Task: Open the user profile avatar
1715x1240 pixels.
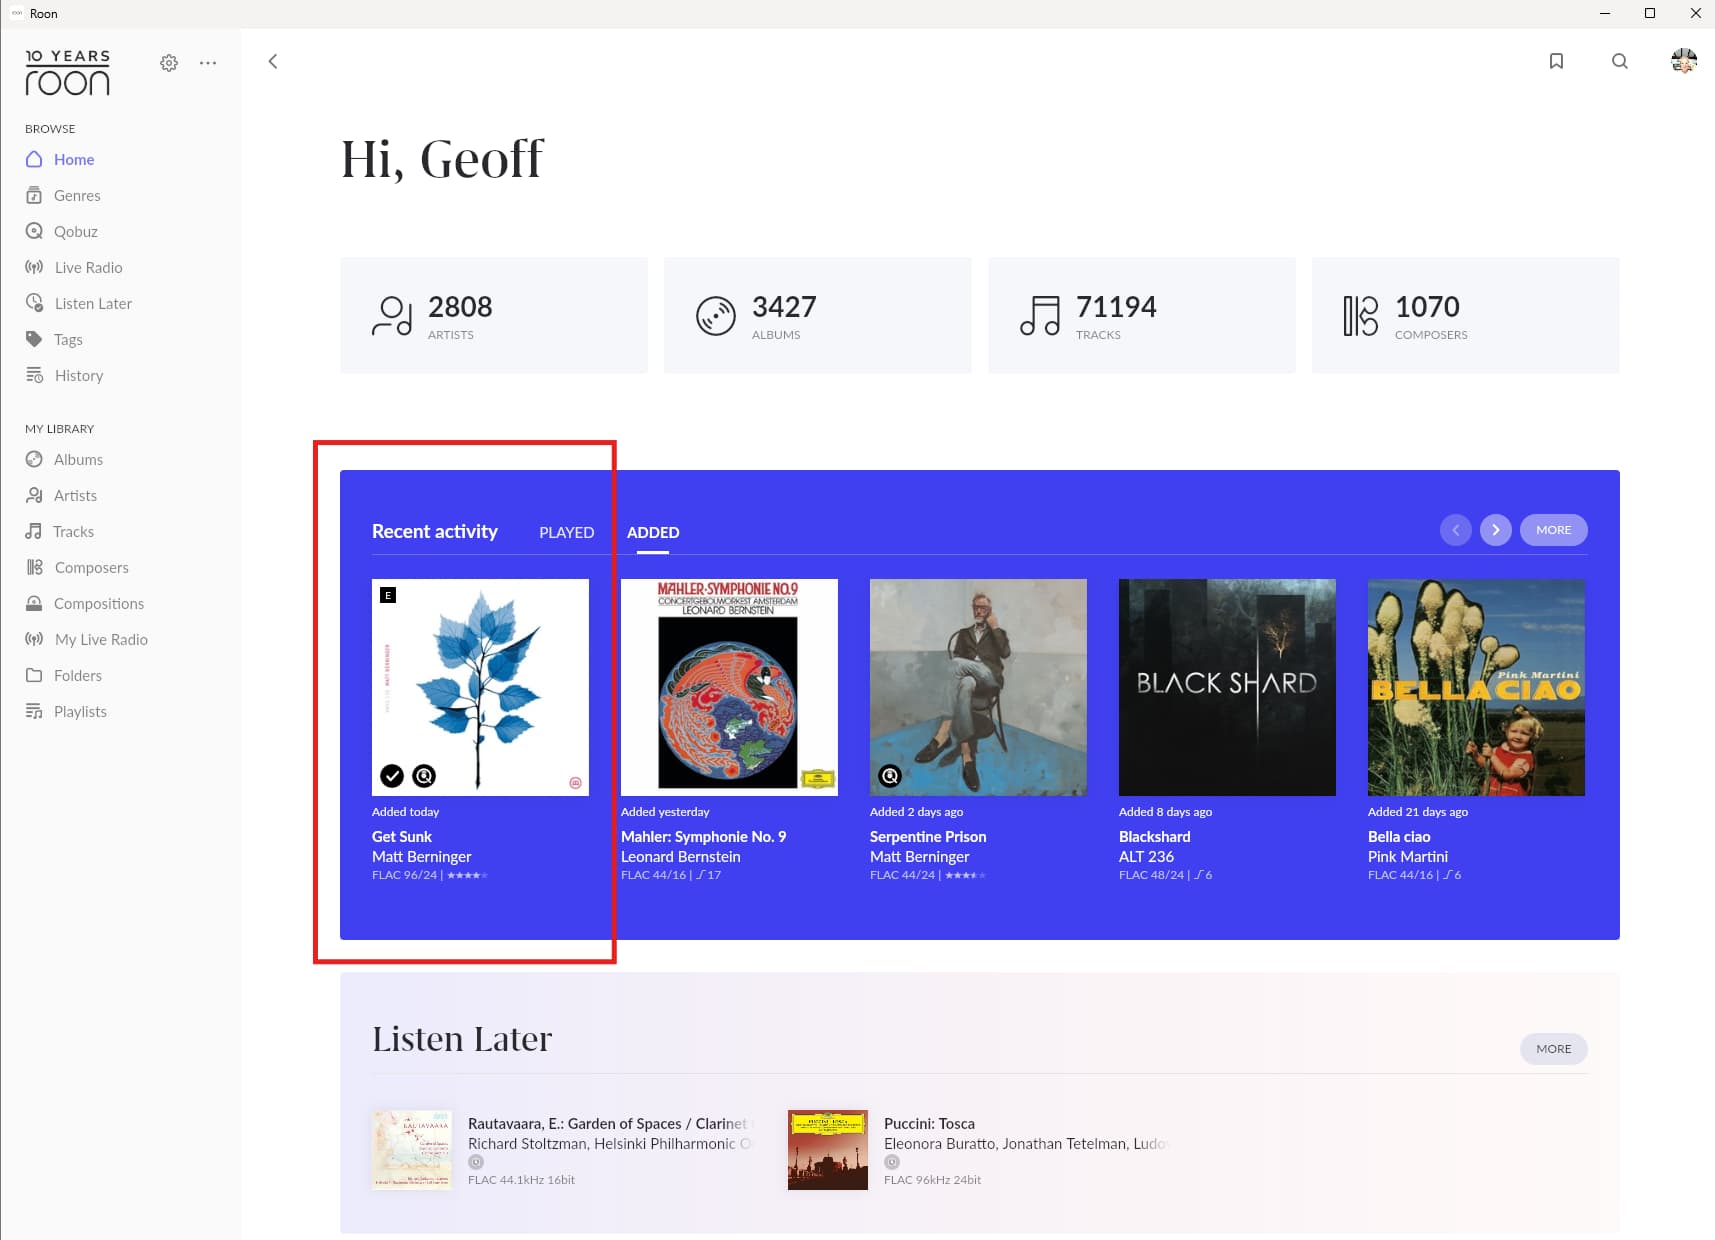Action: pyautogui.click(x=1684, y=61)
